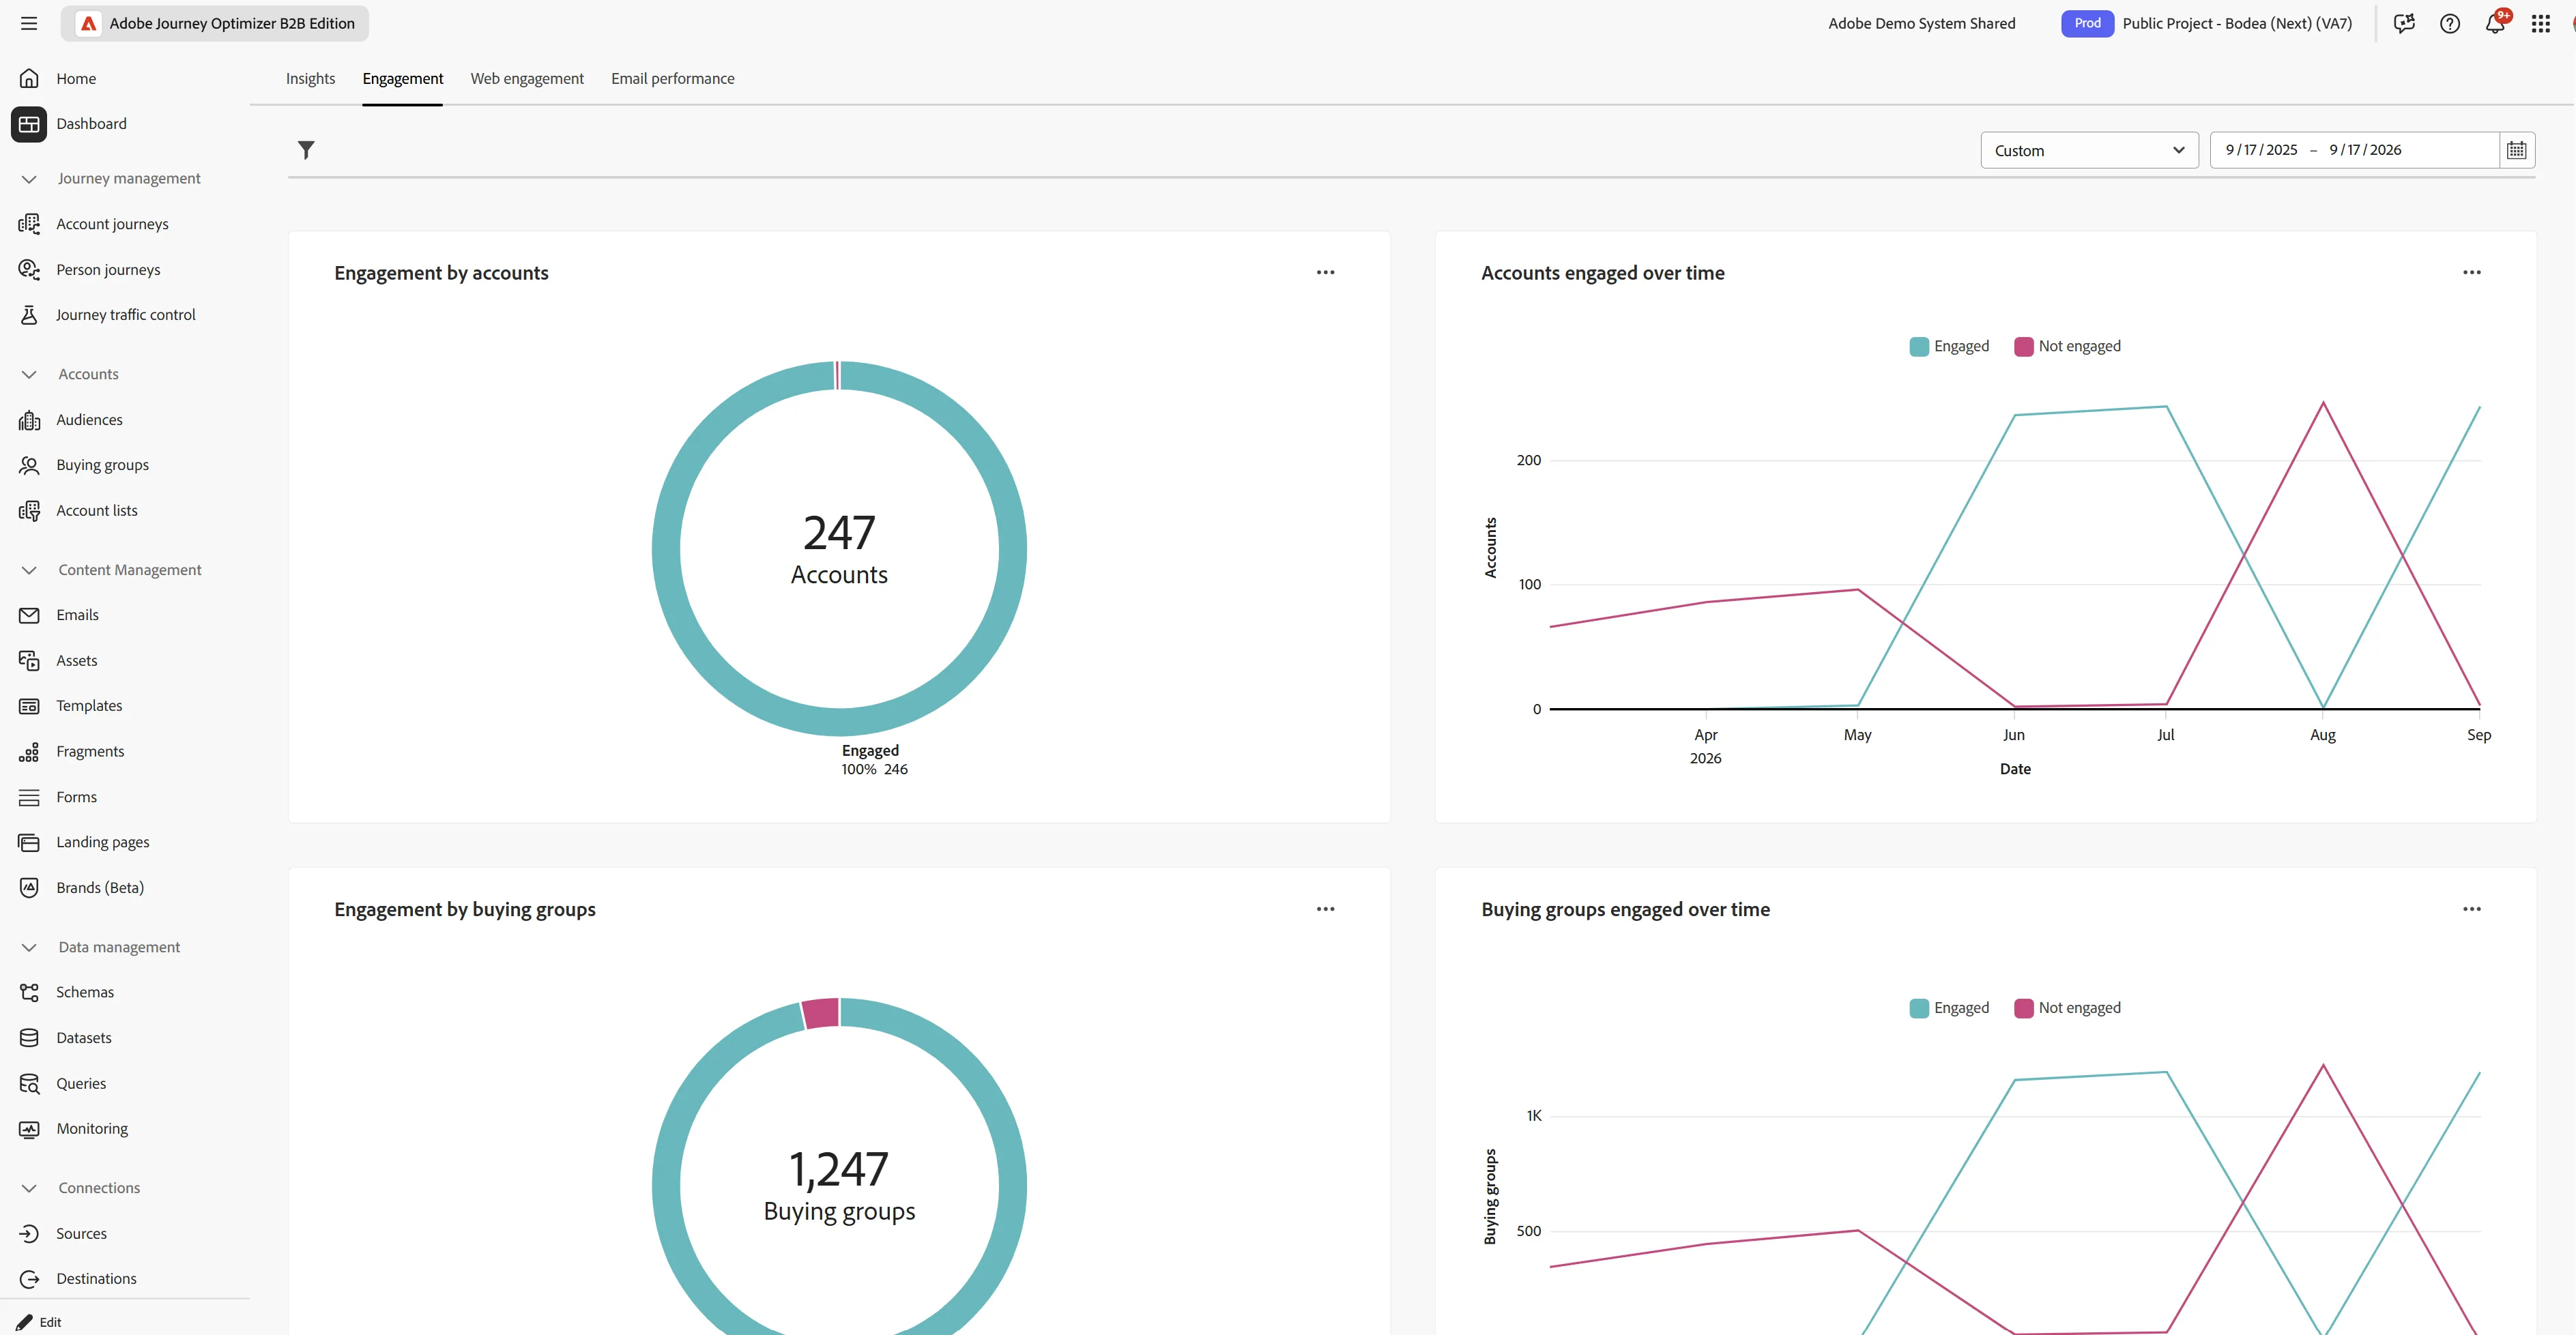Click the Home icon in sidebar

[x=29, y=78]
